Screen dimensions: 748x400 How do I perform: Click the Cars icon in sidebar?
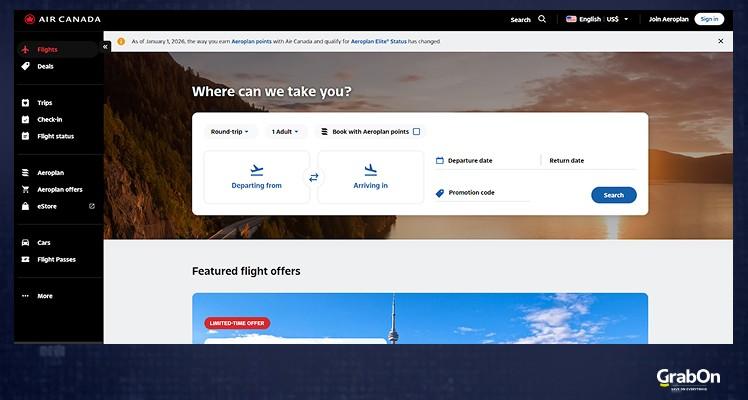click(x=25, y=243)
